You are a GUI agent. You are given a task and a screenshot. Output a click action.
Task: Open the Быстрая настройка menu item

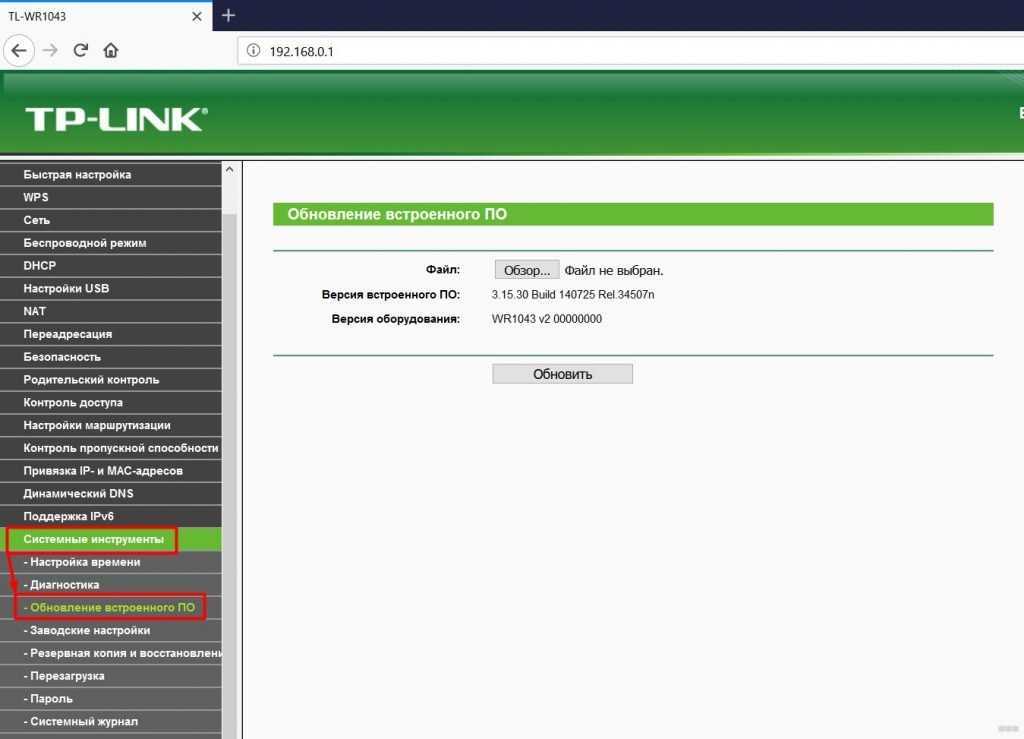pos(77,174)
